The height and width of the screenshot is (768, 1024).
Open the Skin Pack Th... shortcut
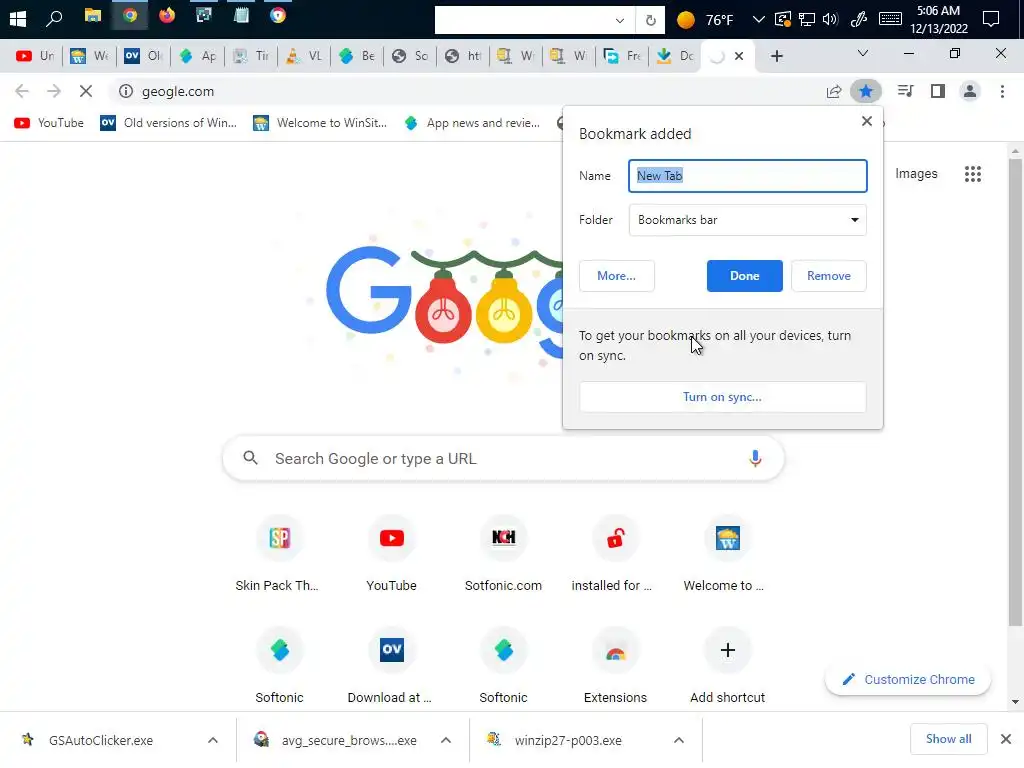[279, 554]
